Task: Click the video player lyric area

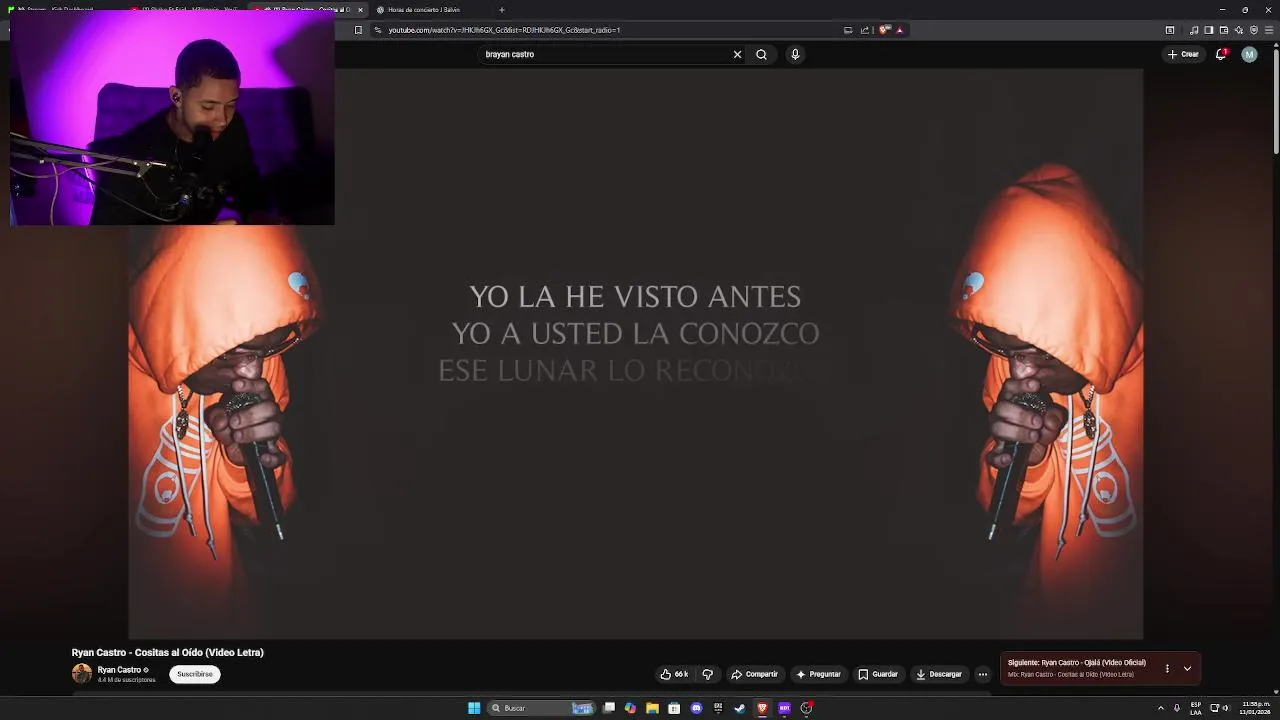Action: pyautogui.click(x=635, y=353)
